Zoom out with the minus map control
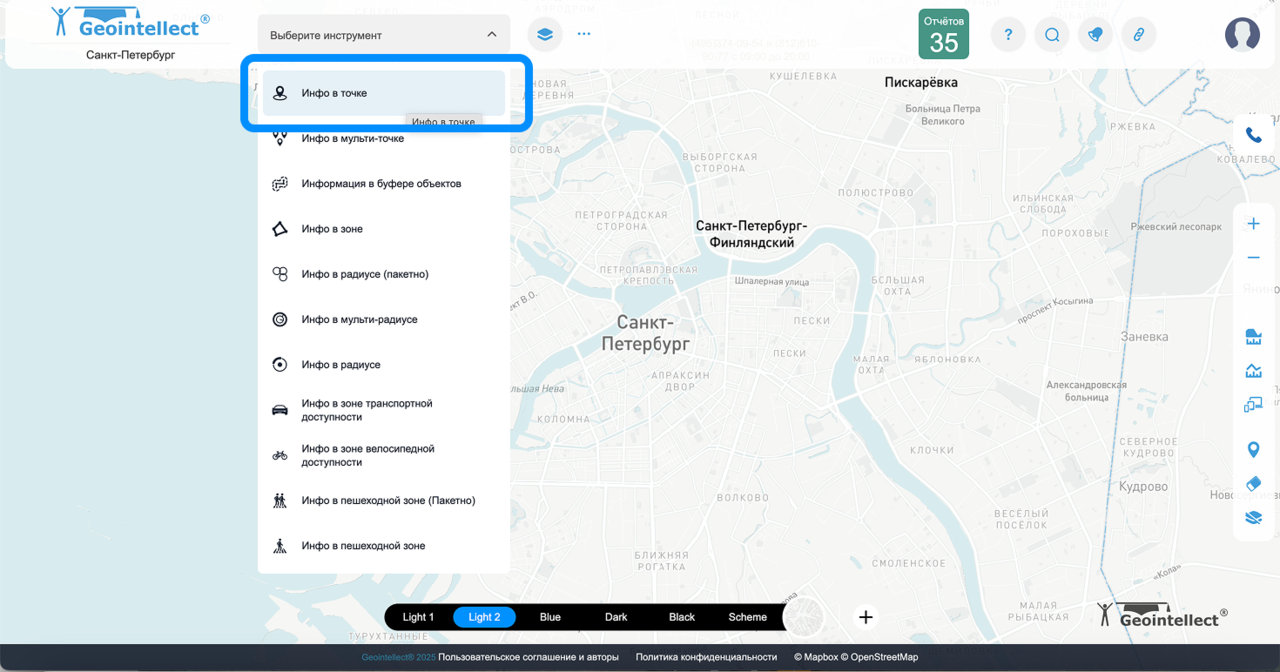The height and width of the screenshot is (672, 1280). [x=1253, y=258]
